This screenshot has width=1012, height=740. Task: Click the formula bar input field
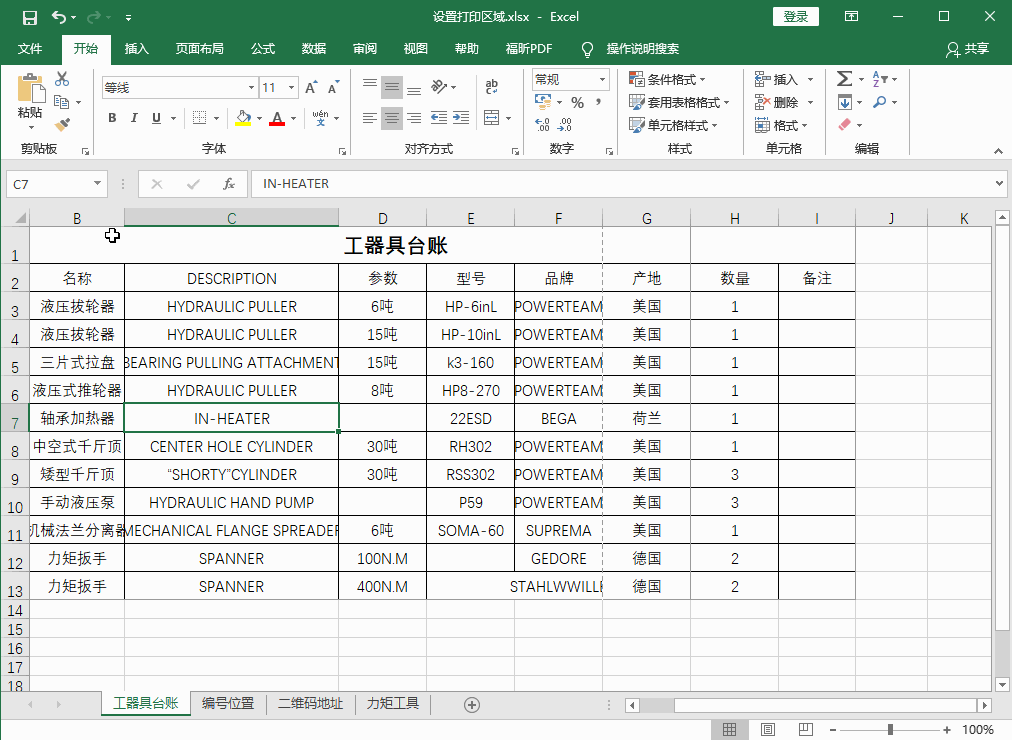pyautogui.click(x=620, y=184)
